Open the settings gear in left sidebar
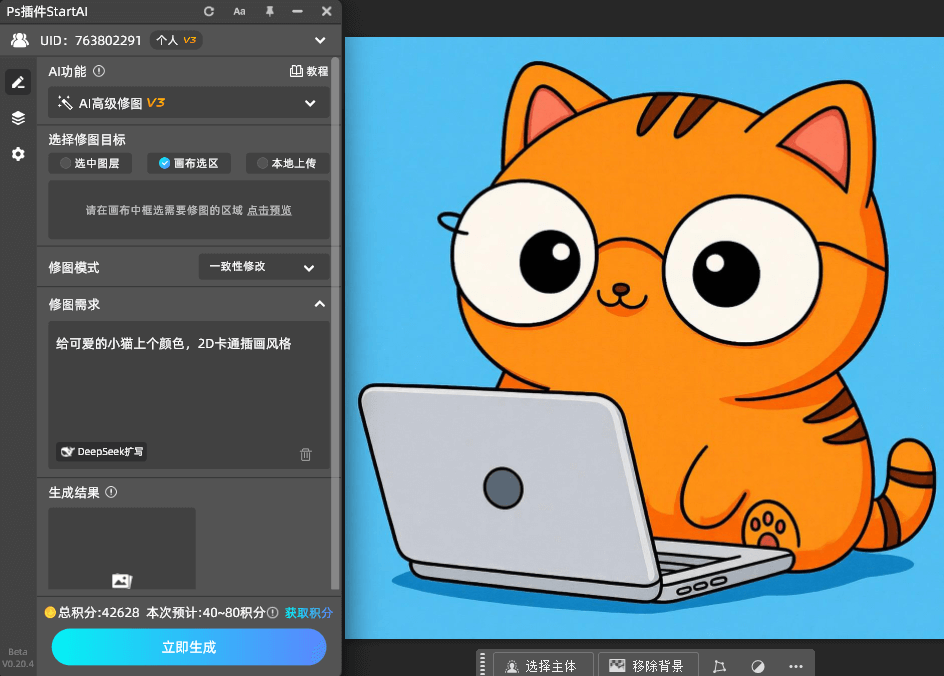This screenshot has width=944, height=676. point(18,154)
